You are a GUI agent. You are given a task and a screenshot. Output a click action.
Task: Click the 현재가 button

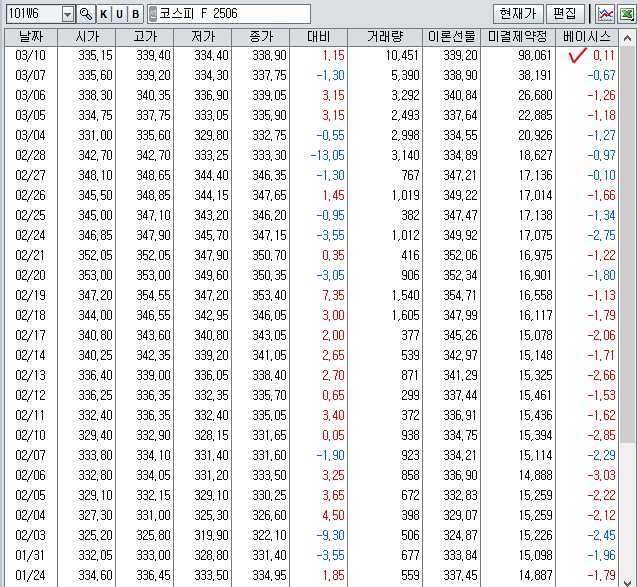click(518, 14)
